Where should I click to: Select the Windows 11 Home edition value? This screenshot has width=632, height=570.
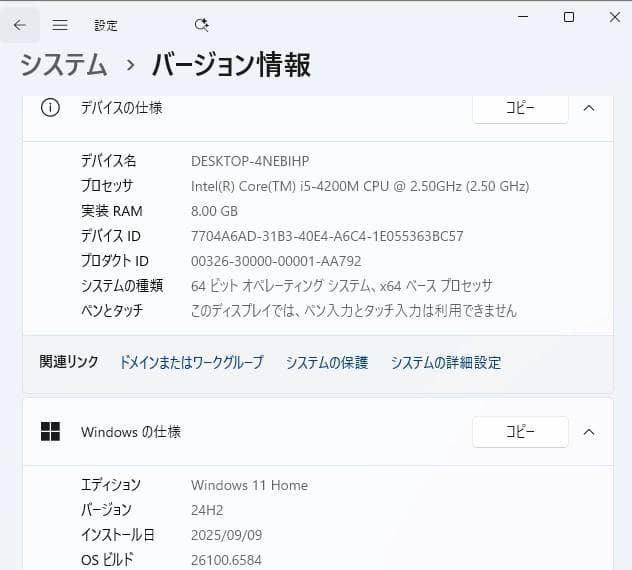pos(249,485)
